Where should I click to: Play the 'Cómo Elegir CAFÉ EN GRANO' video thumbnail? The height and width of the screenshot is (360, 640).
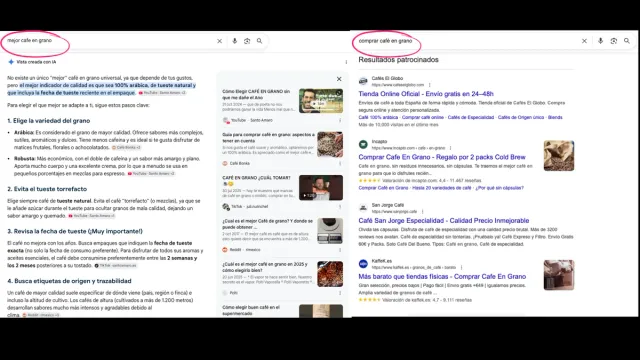pyautogui.click(x=321, y=101)
